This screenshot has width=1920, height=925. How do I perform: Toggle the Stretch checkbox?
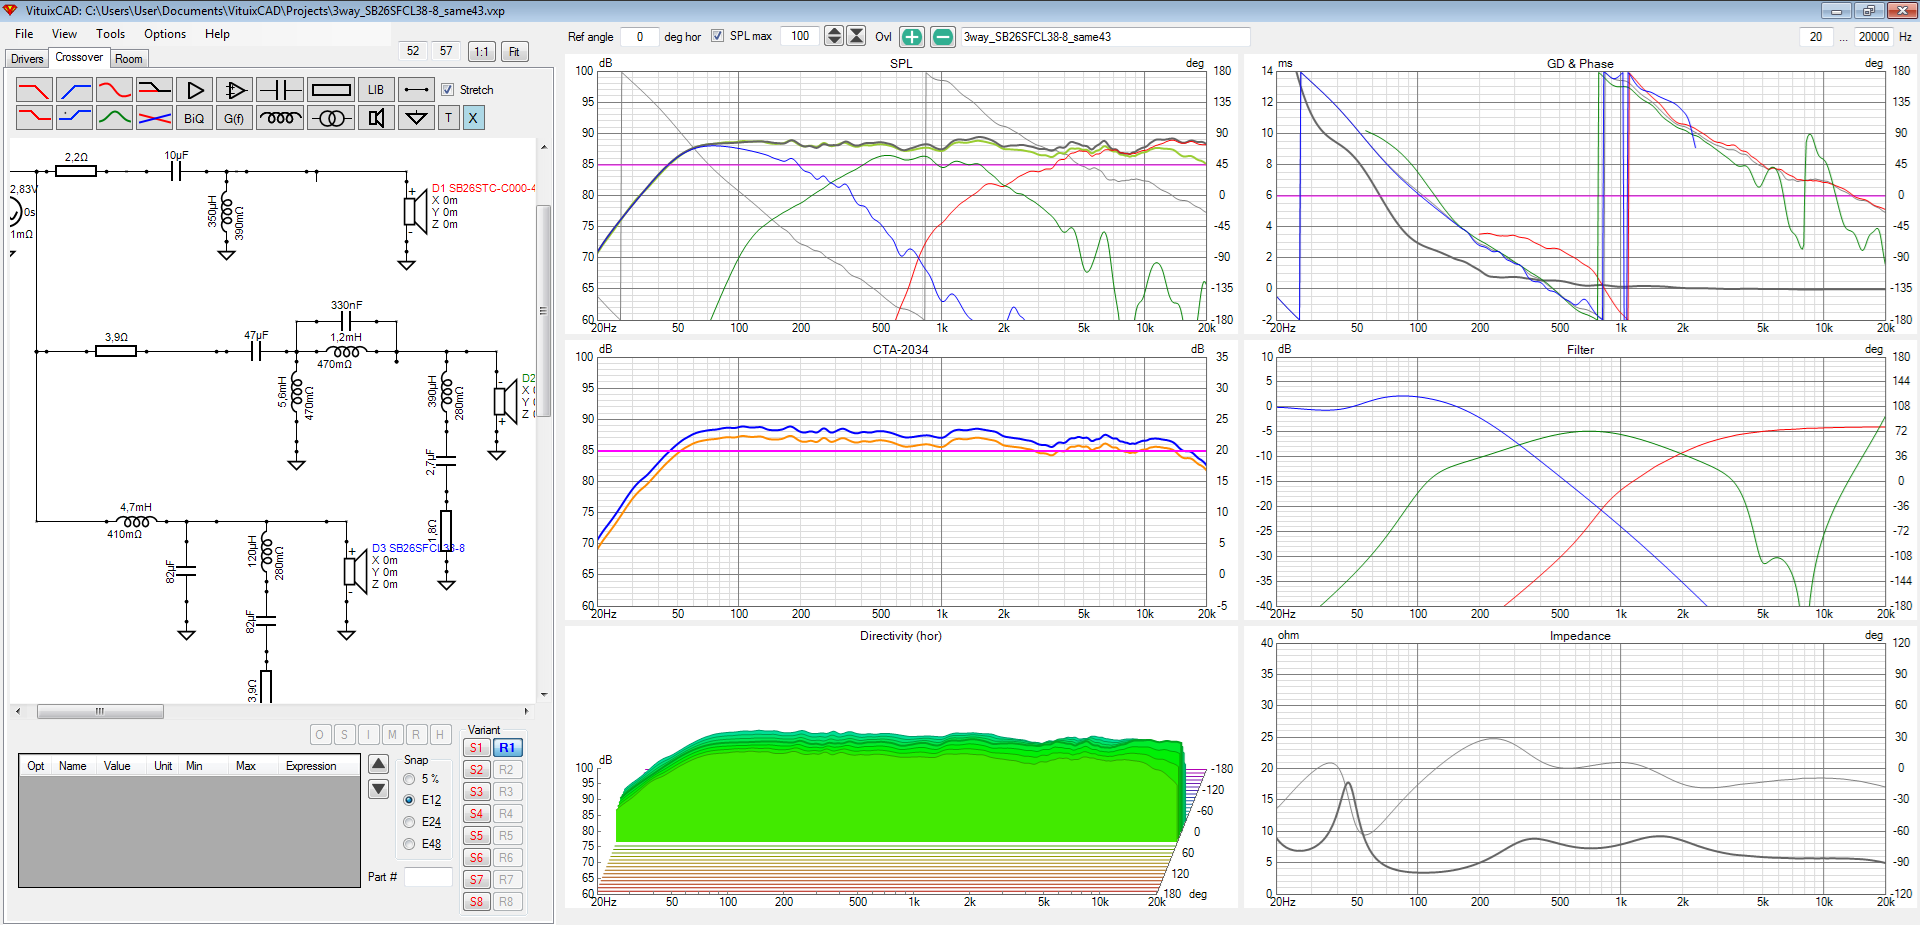click(447, 90)
